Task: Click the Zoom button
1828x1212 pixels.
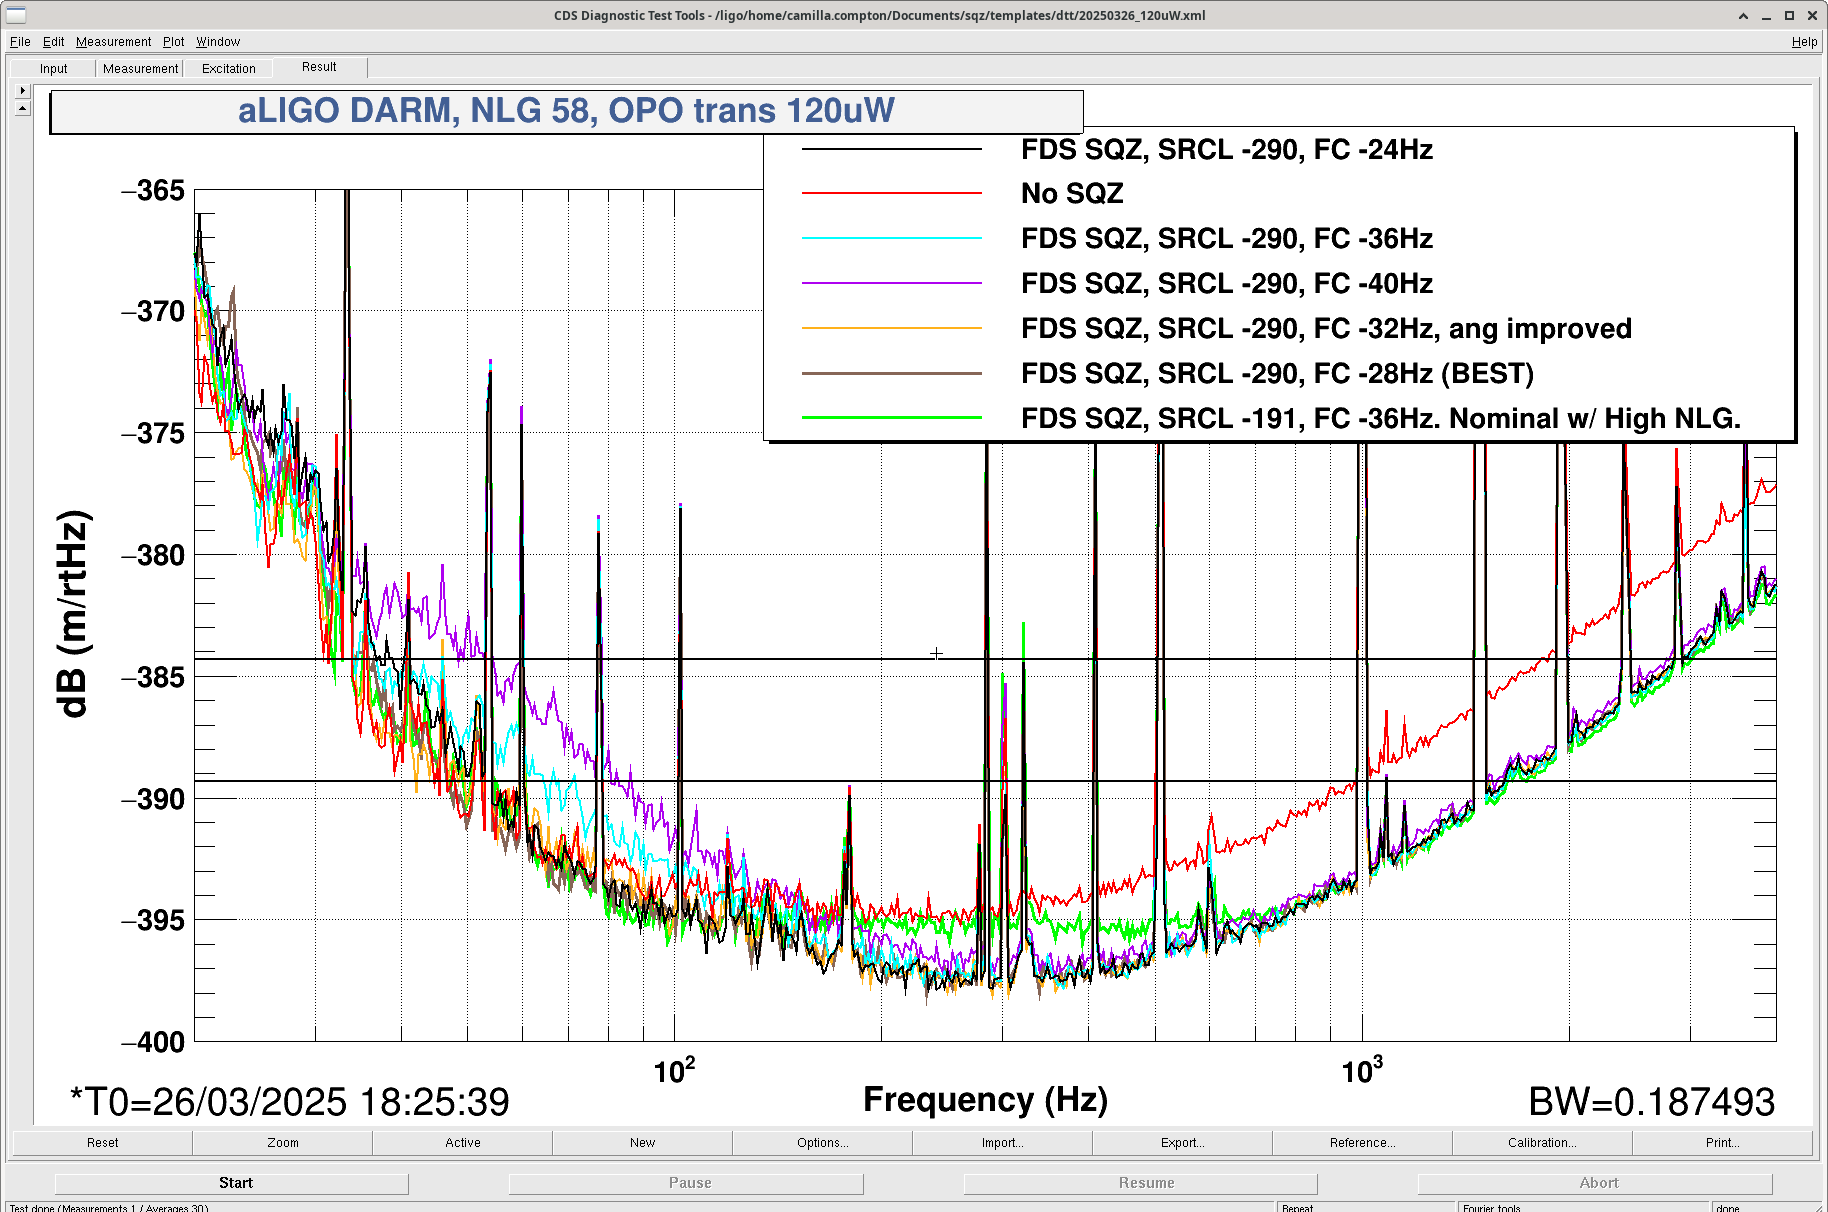Action: [x=282, y=1142]
